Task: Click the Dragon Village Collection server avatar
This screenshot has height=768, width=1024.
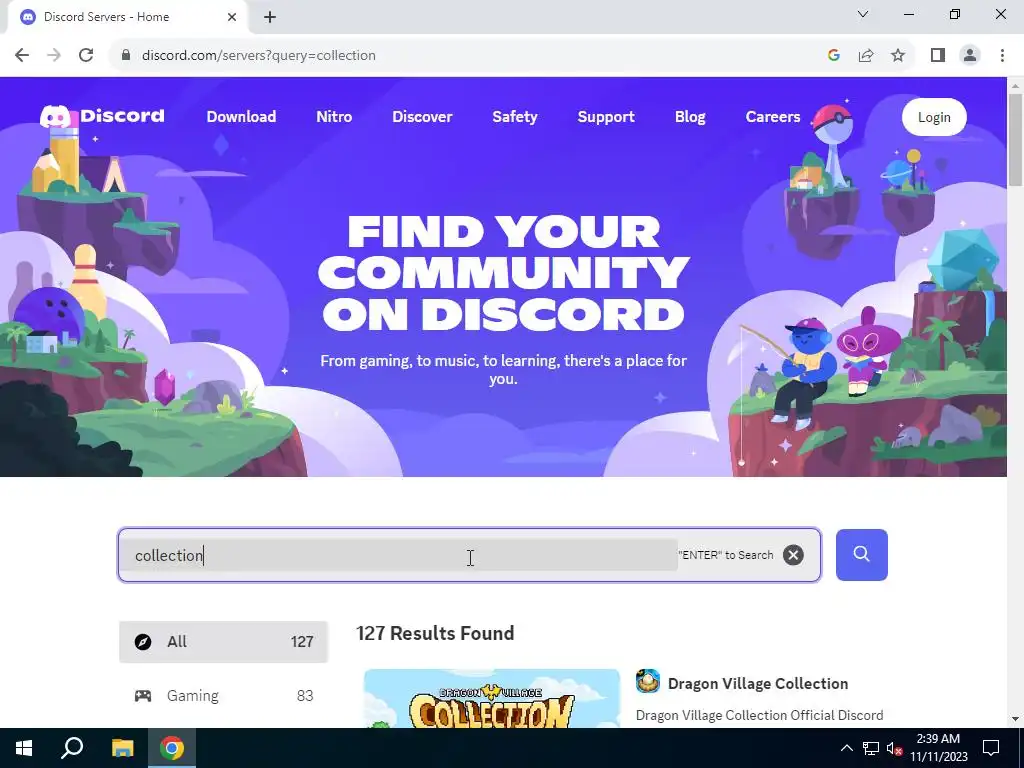Action: point(648,681)
